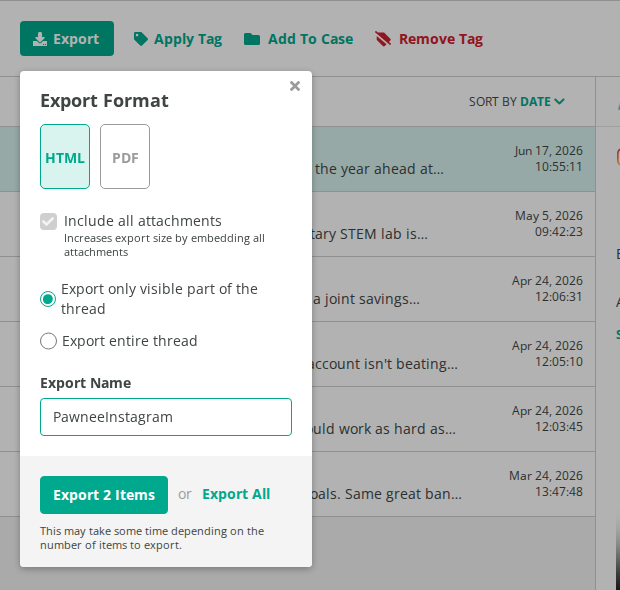620x590 pixels.
Task: Click the 'account isn't beating...' snippet
Action: click(385, 364)
